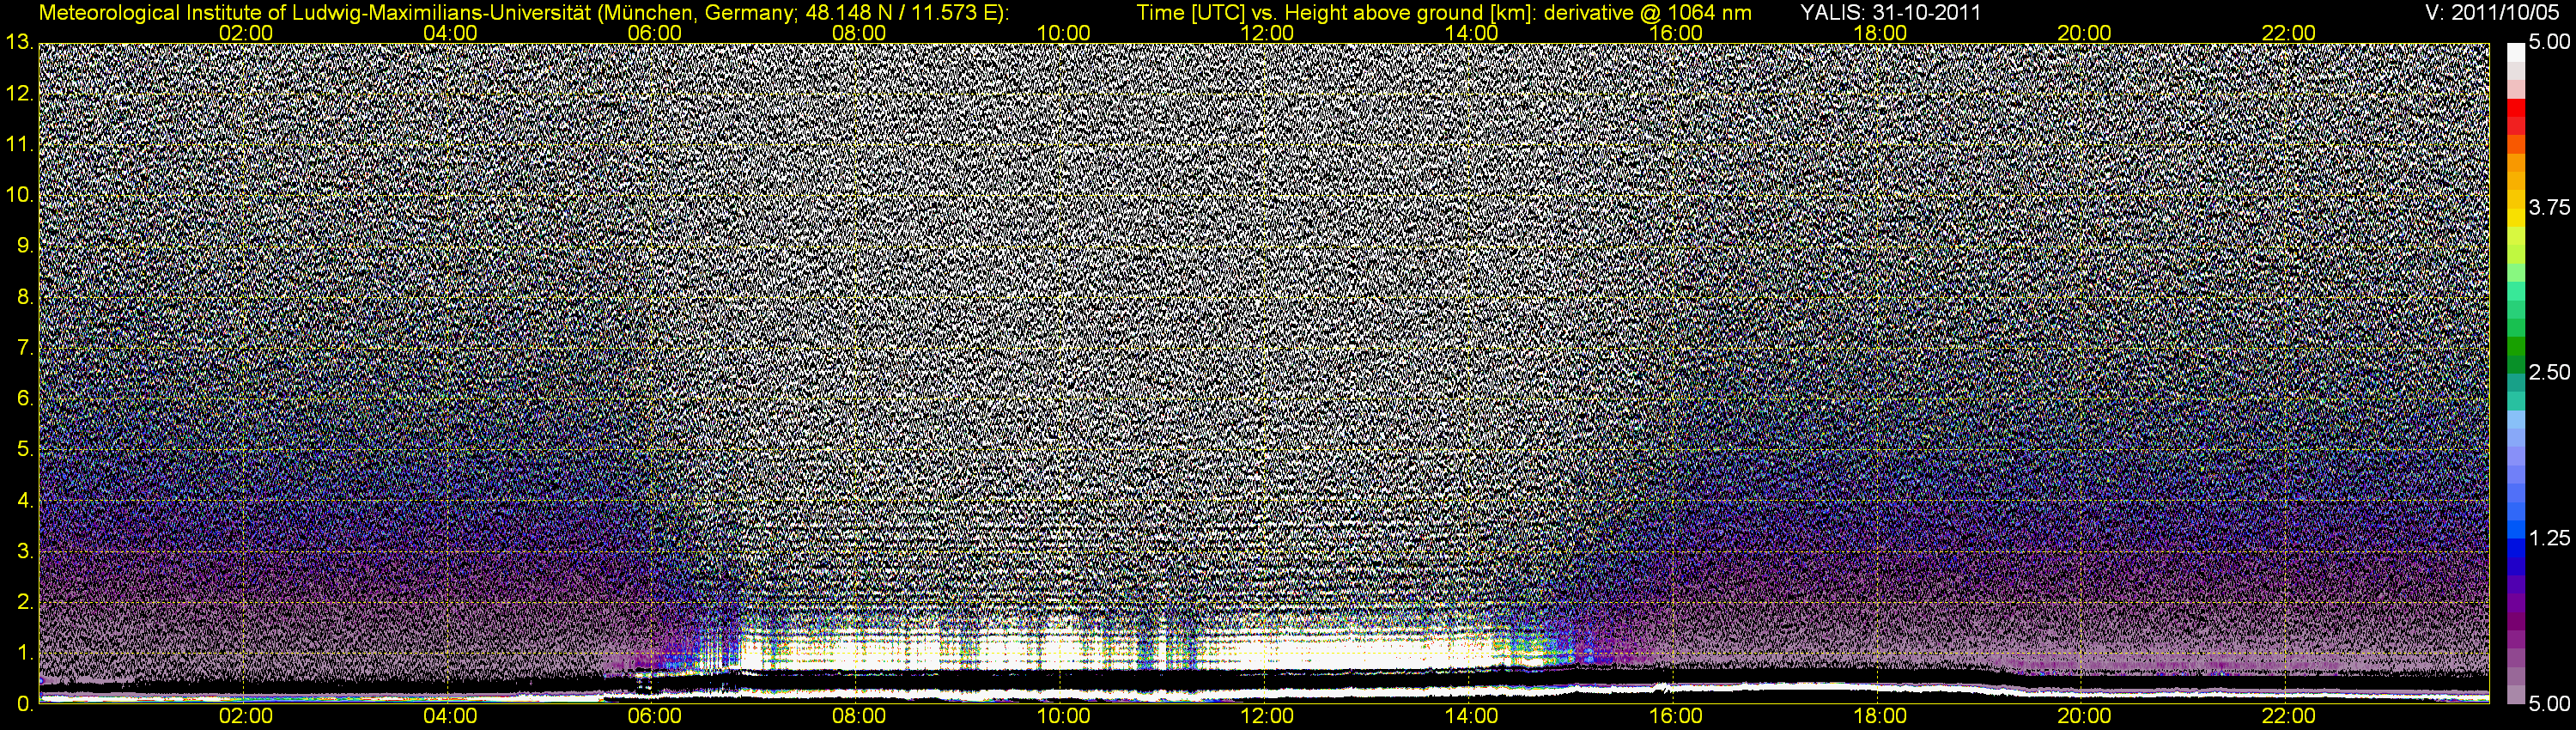Click the 5.00 value below the color scale
Screen dimensions: 2576x730
(2549, 704)
